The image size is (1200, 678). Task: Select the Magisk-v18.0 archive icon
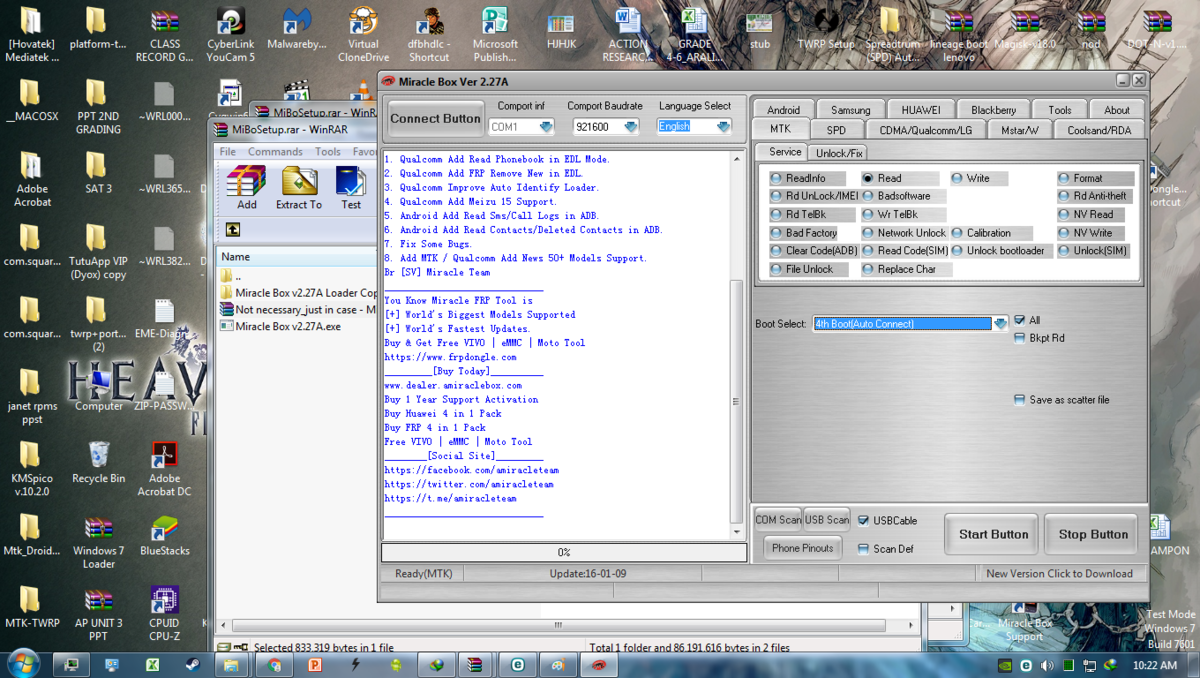[1023, 28]
